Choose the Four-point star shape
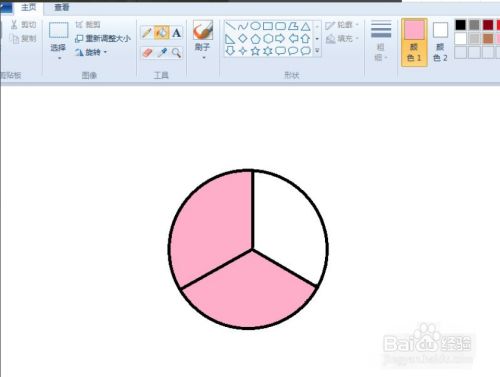500x377 pixels. (243, 51)
